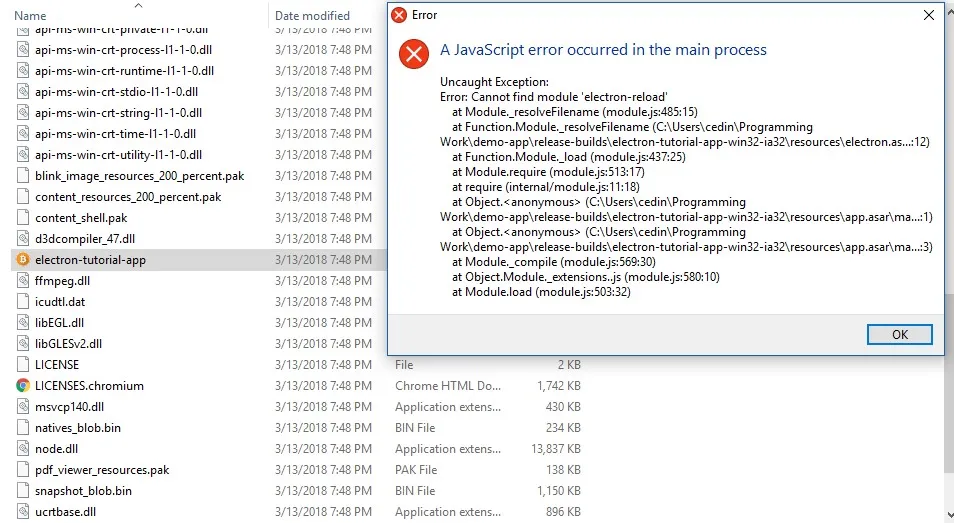Click the blank file icon of LICENSE
Screen dimensions: 954x523
click(23, 365)
